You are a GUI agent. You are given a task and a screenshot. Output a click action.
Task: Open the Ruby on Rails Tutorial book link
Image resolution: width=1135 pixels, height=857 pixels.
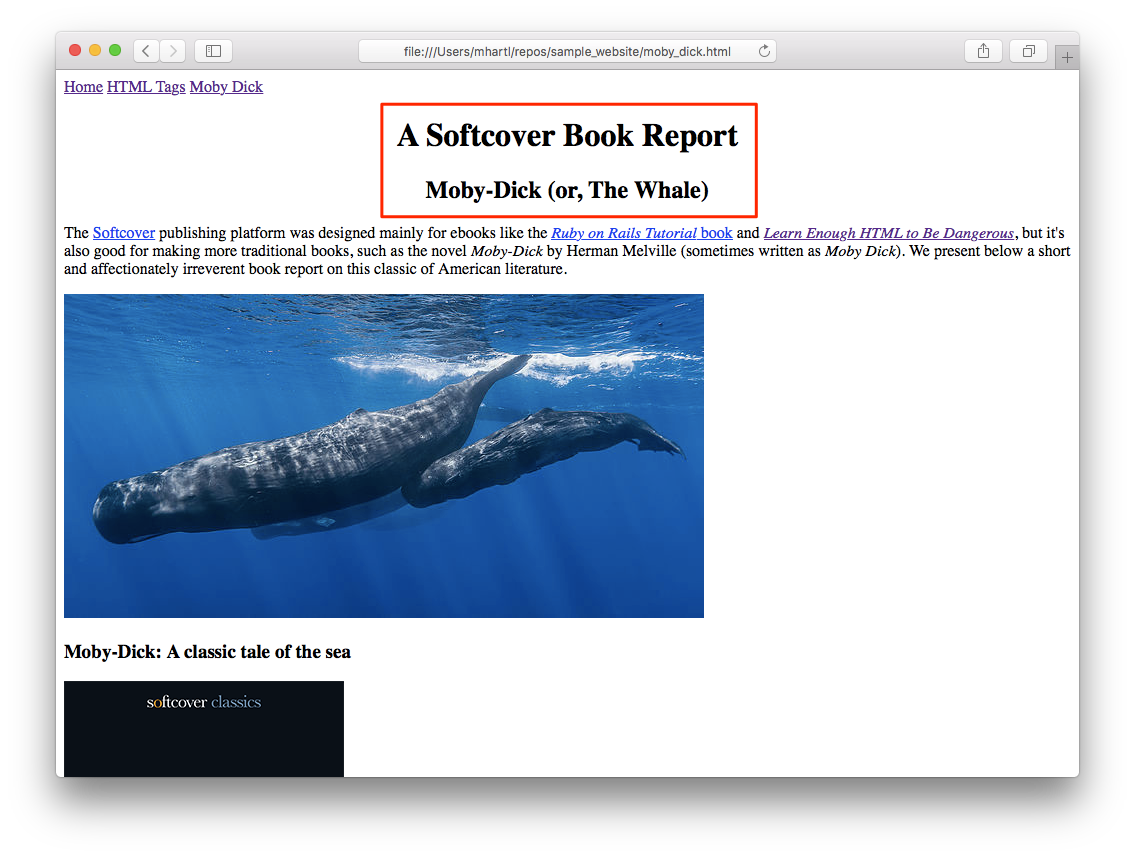pyautogui.click(x=642, y=233)
